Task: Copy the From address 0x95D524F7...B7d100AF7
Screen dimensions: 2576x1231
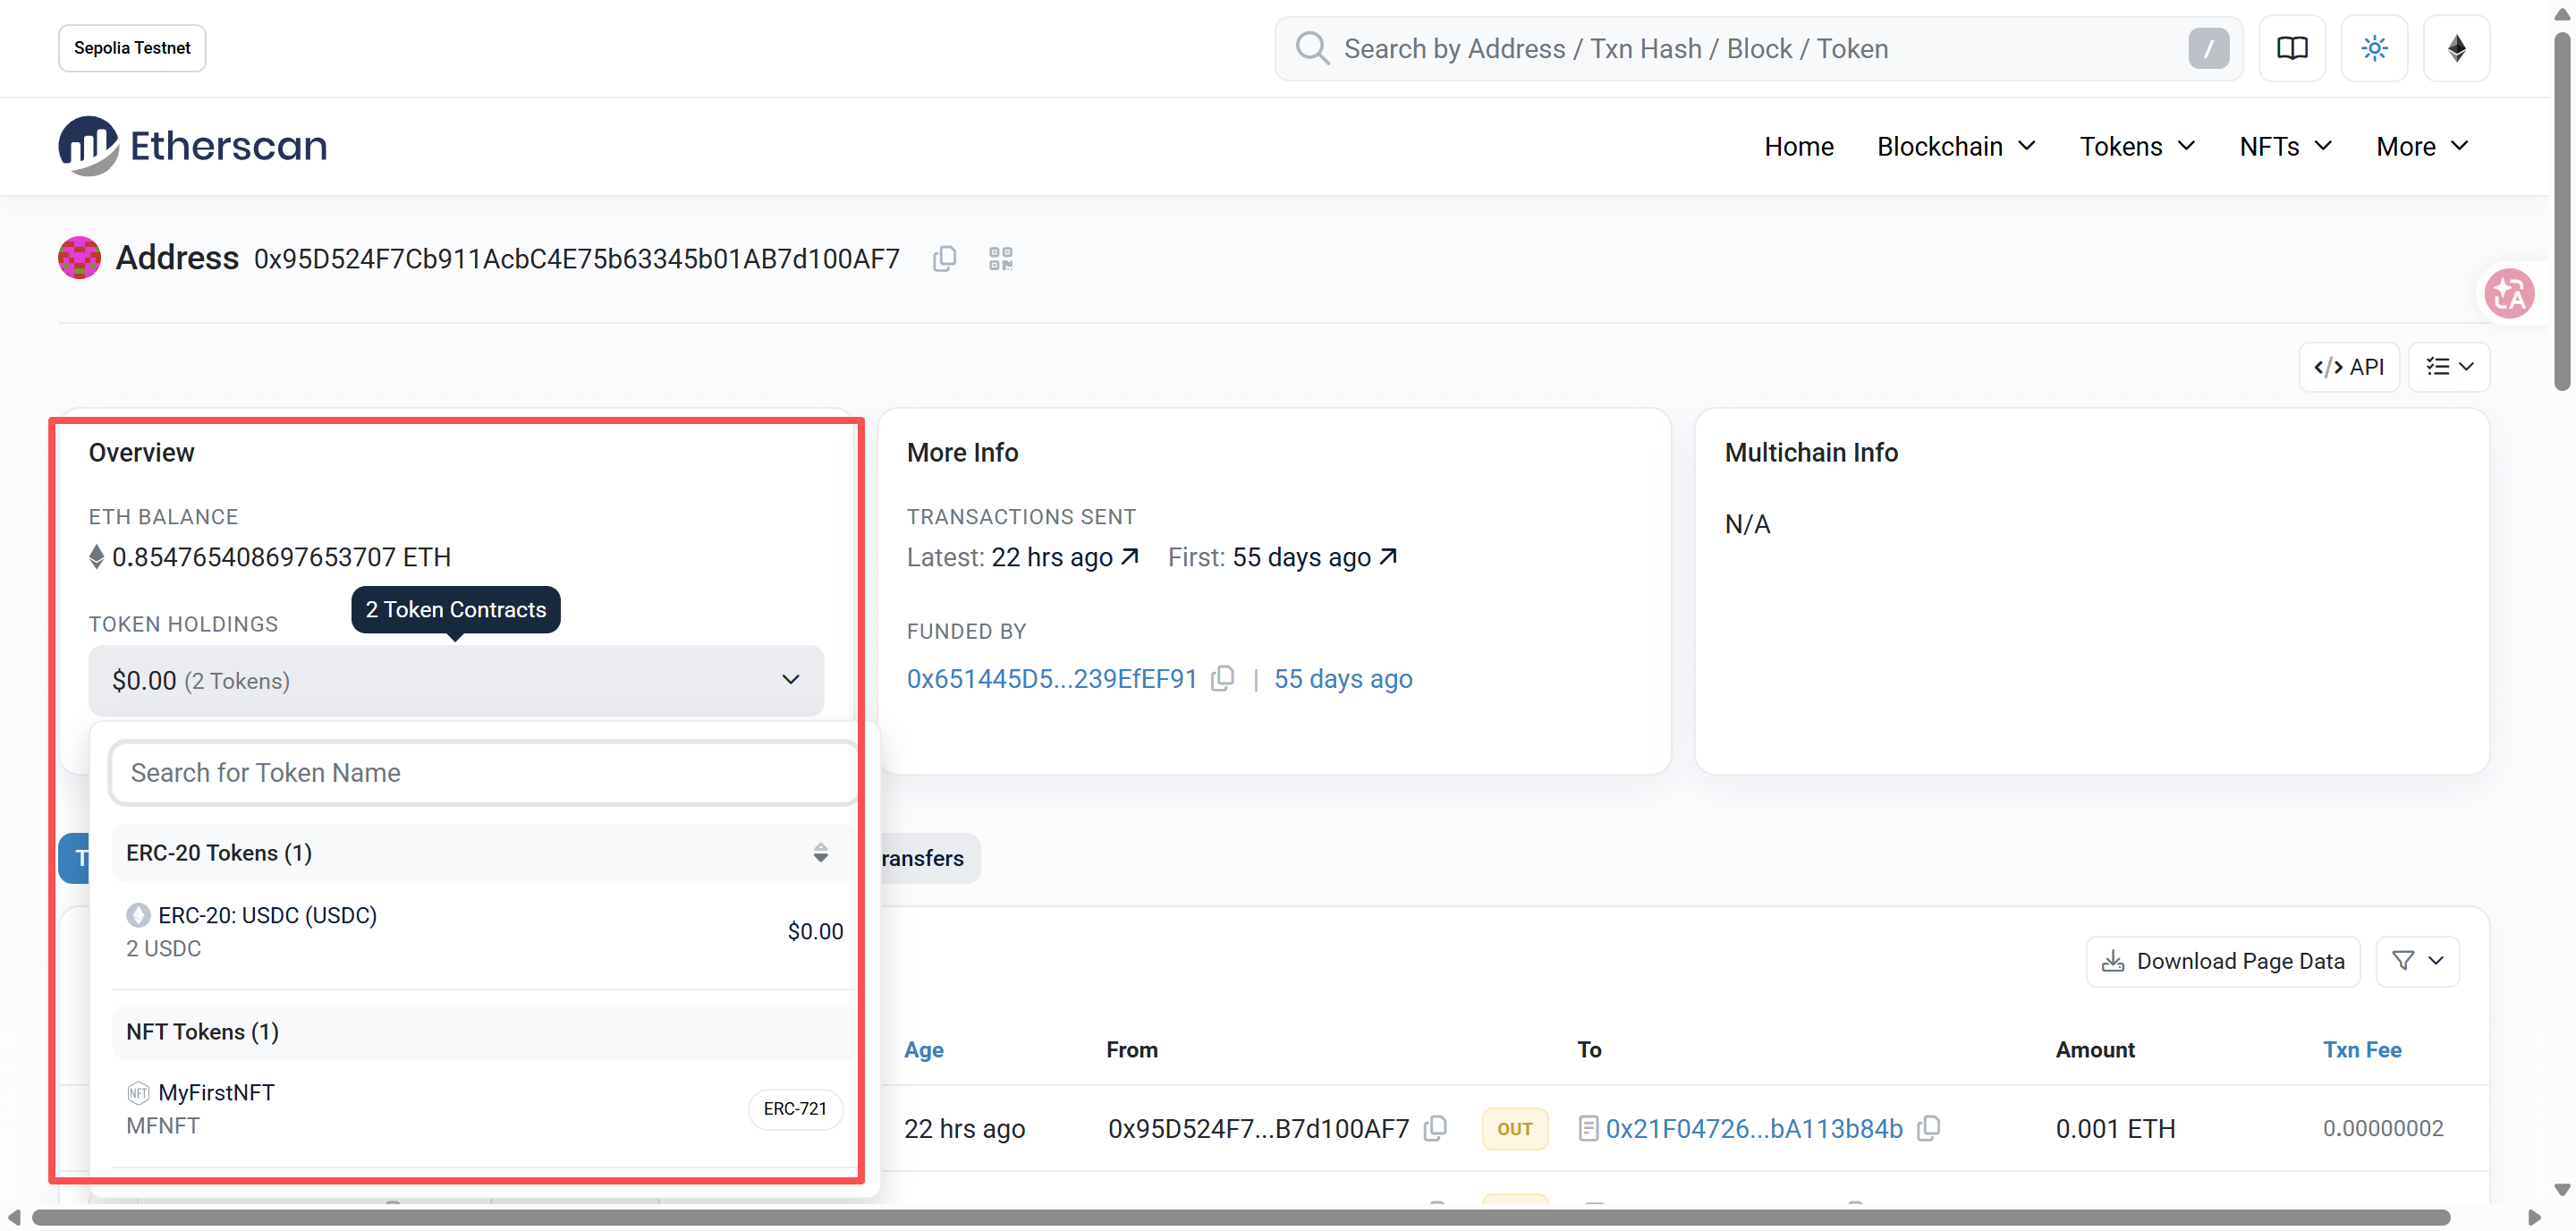Action: [1435, 1128]
